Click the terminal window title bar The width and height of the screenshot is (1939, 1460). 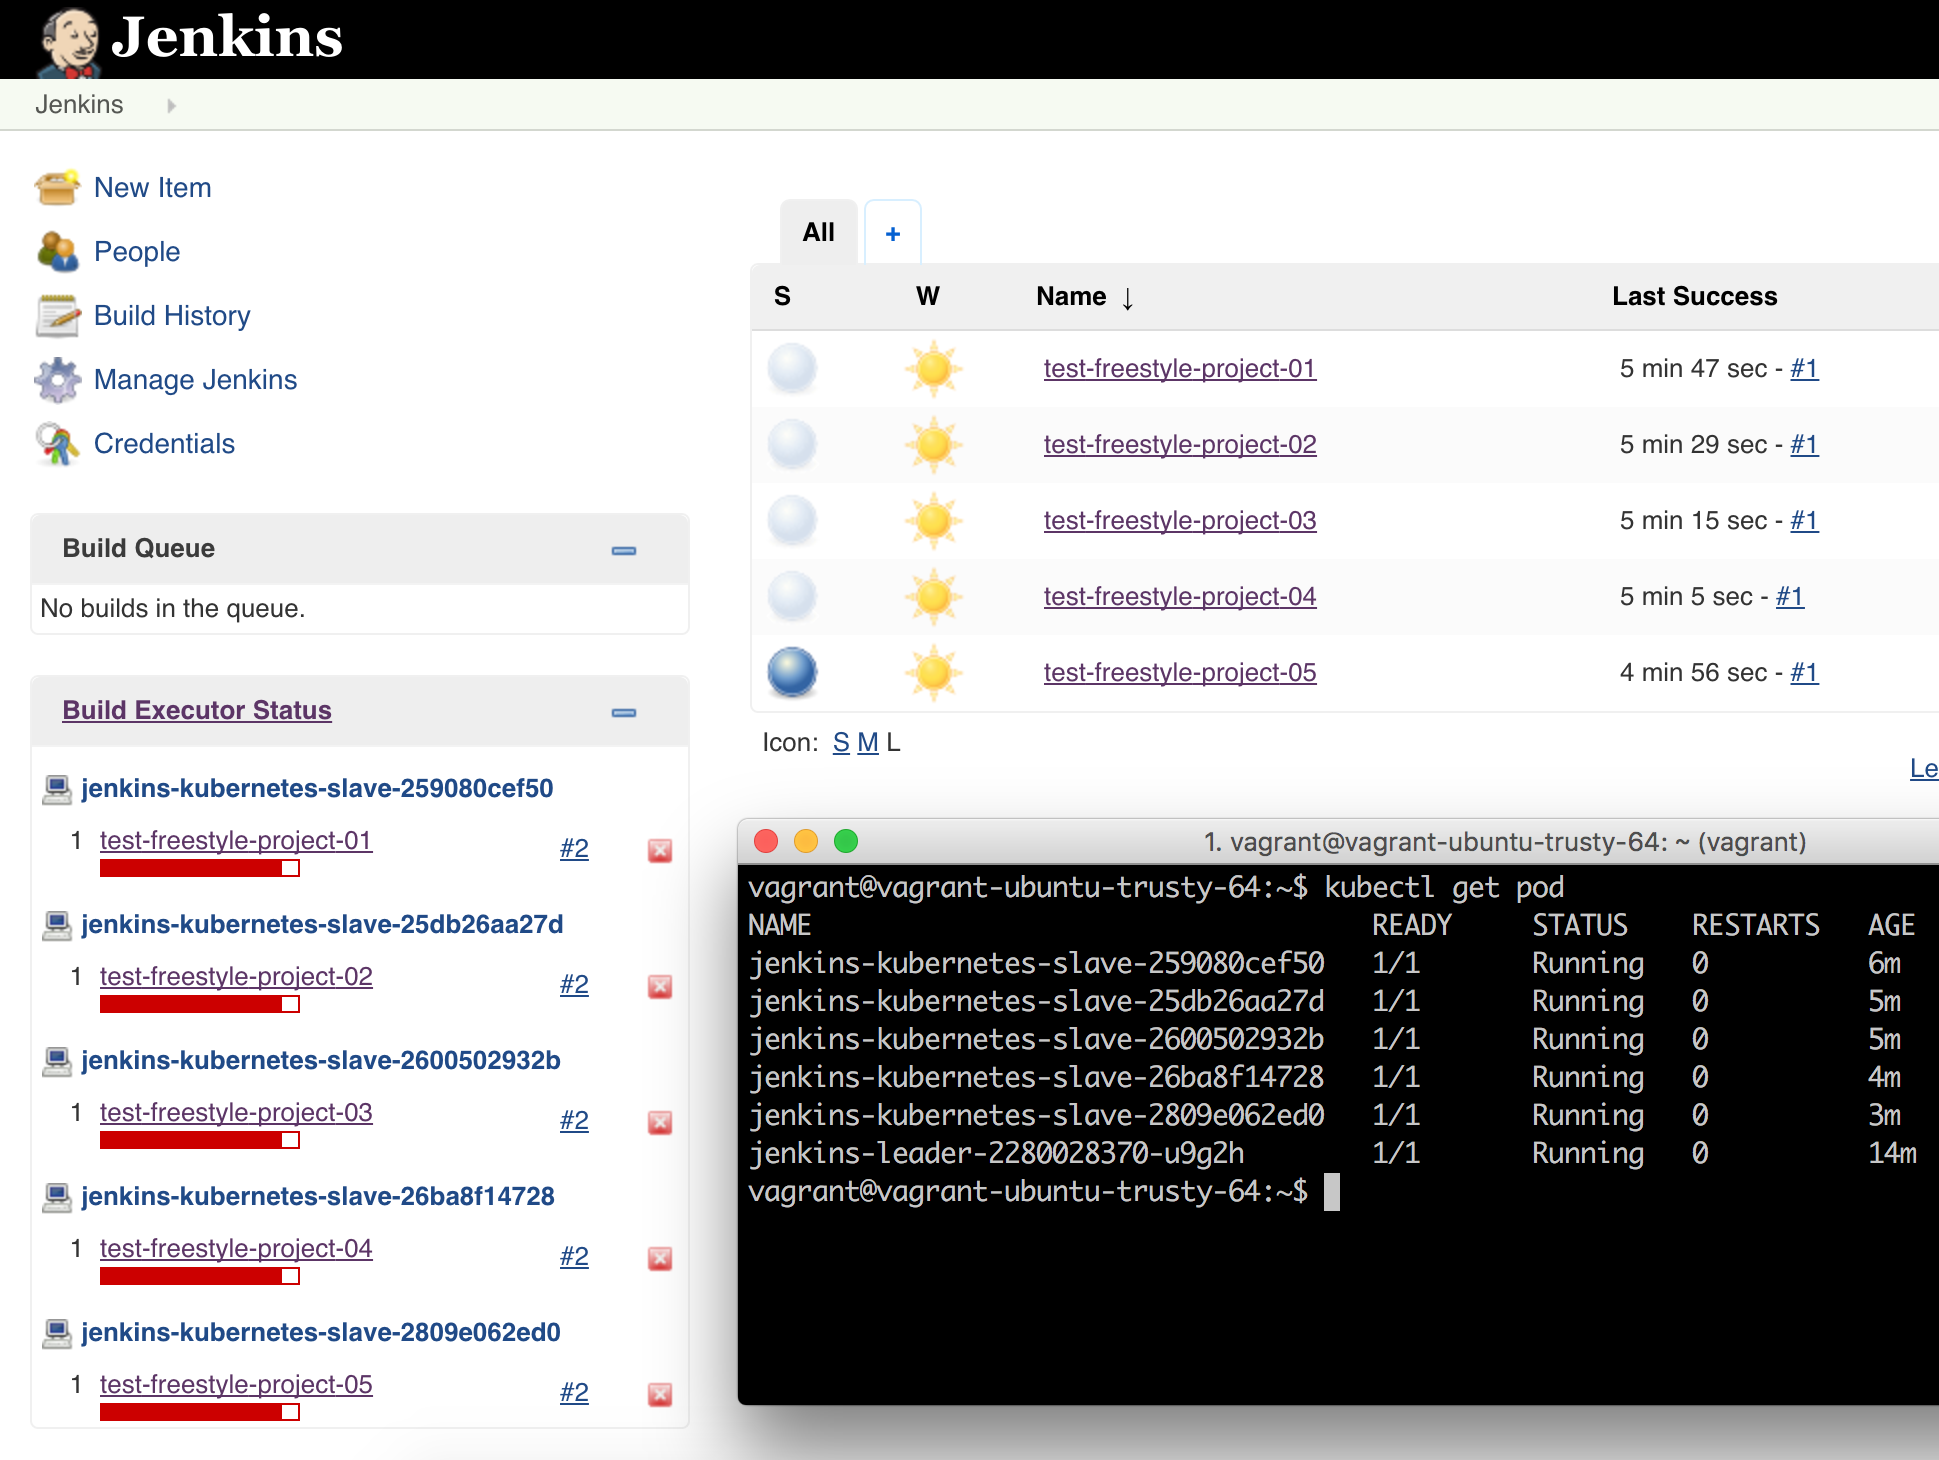click(1338, 842)
